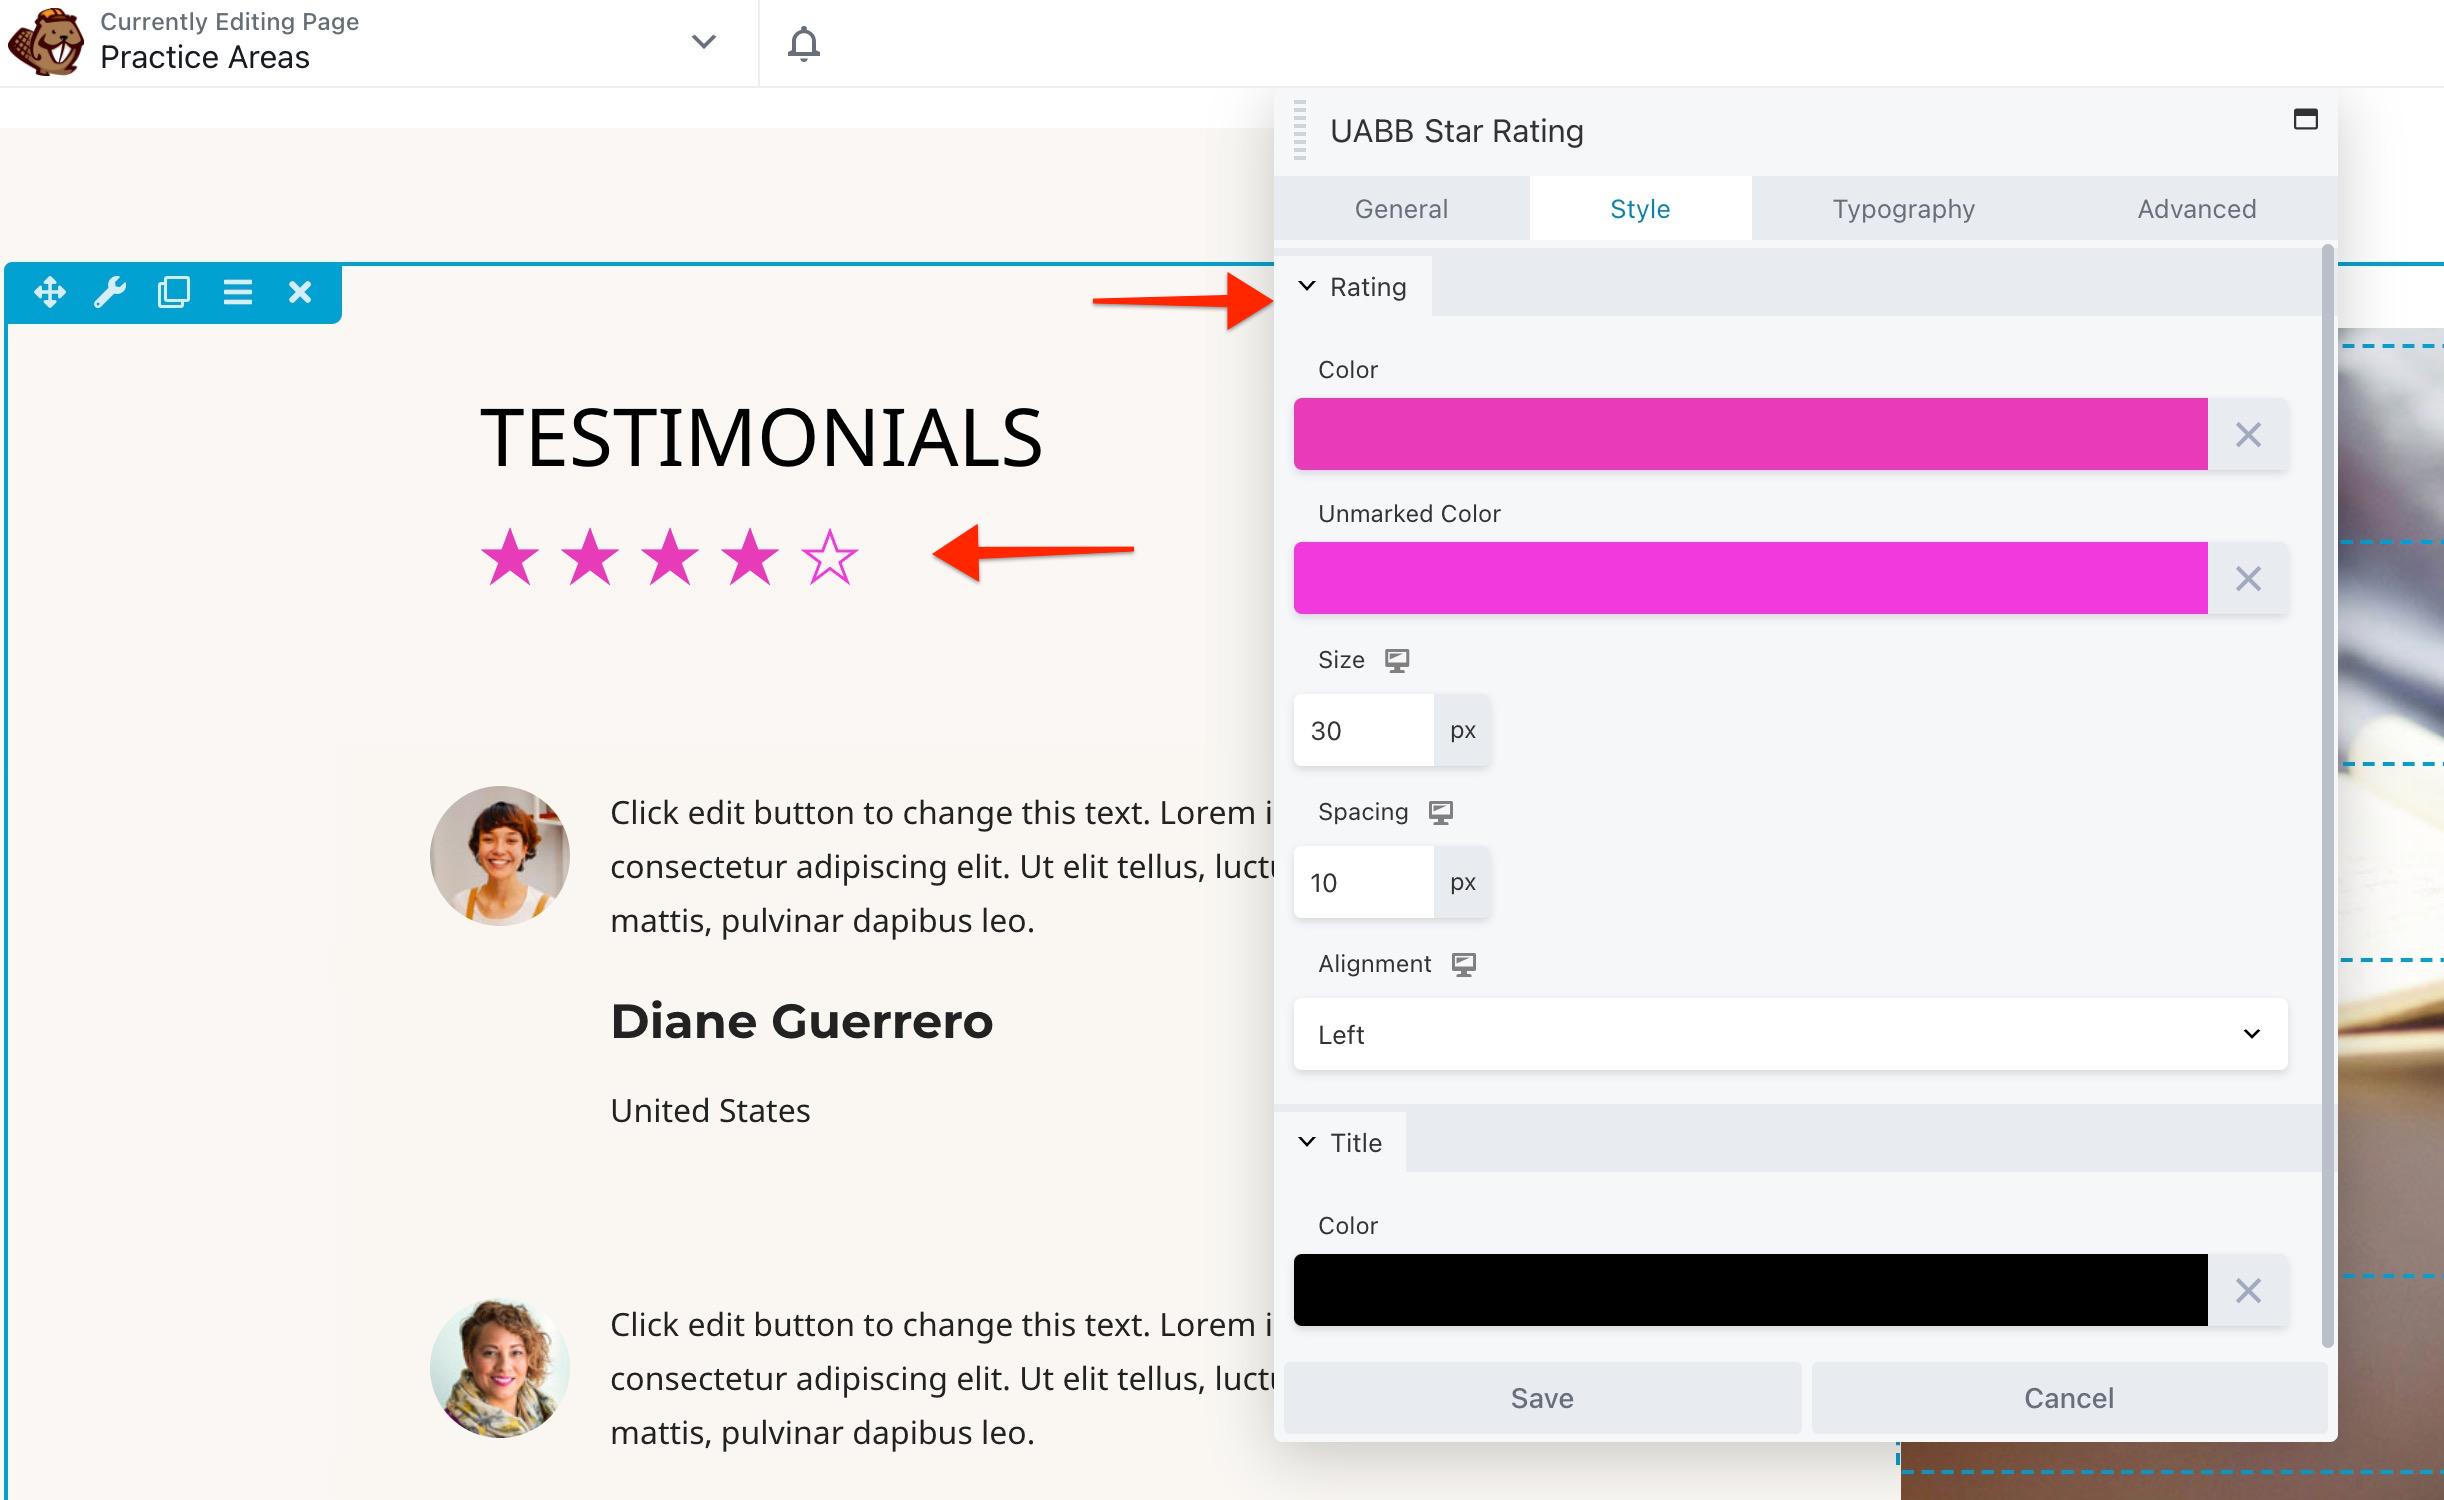Toggle responsive mode for Size field
2444x1500 pixels.
coord(1397,660)
